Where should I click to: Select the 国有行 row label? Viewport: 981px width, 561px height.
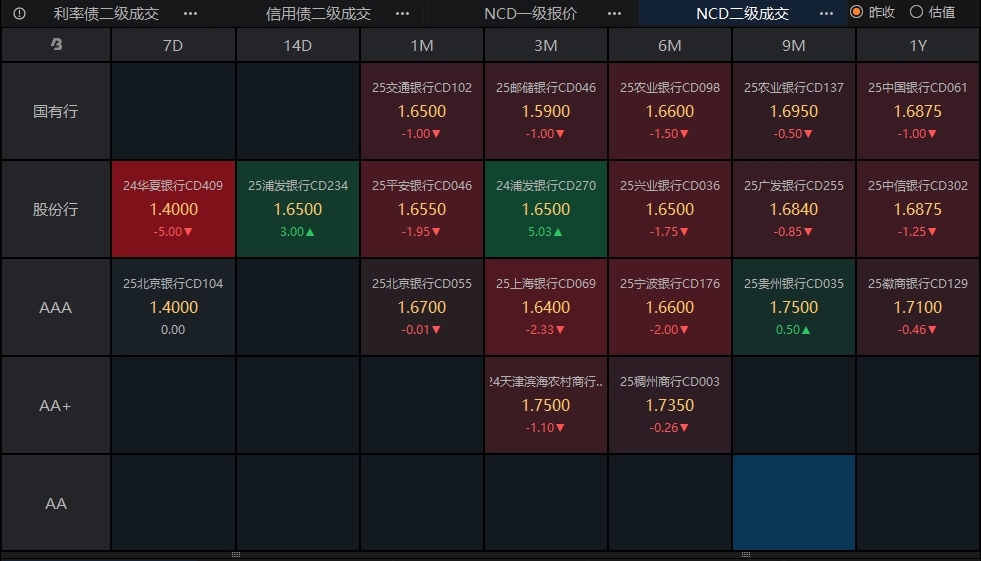[56, 111]
